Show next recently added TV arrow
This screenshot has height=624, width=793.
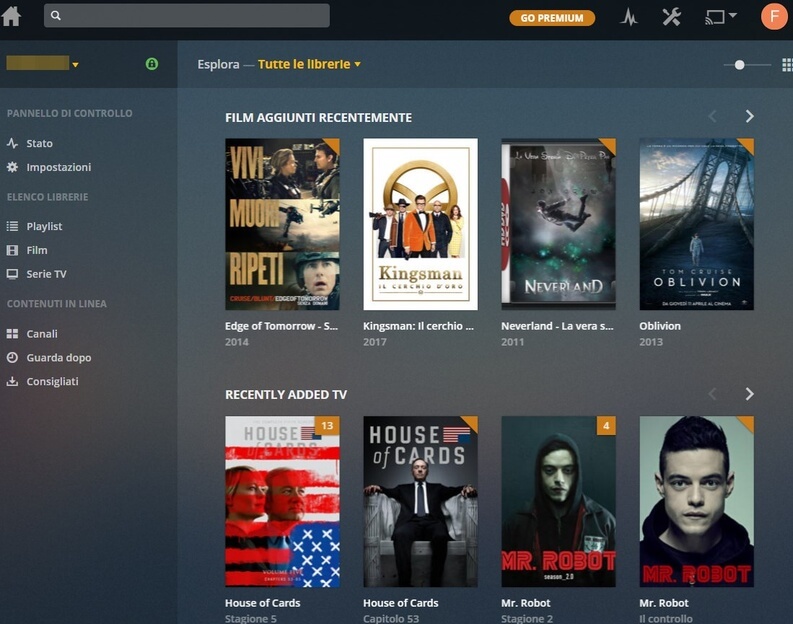[x=750, y=394]
